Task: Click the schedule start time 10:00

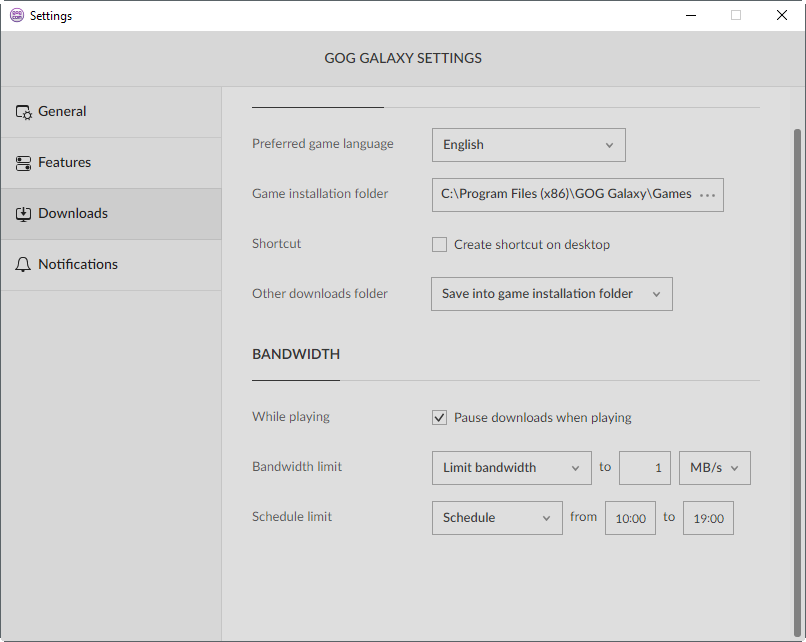Action: tap(630, 518)
